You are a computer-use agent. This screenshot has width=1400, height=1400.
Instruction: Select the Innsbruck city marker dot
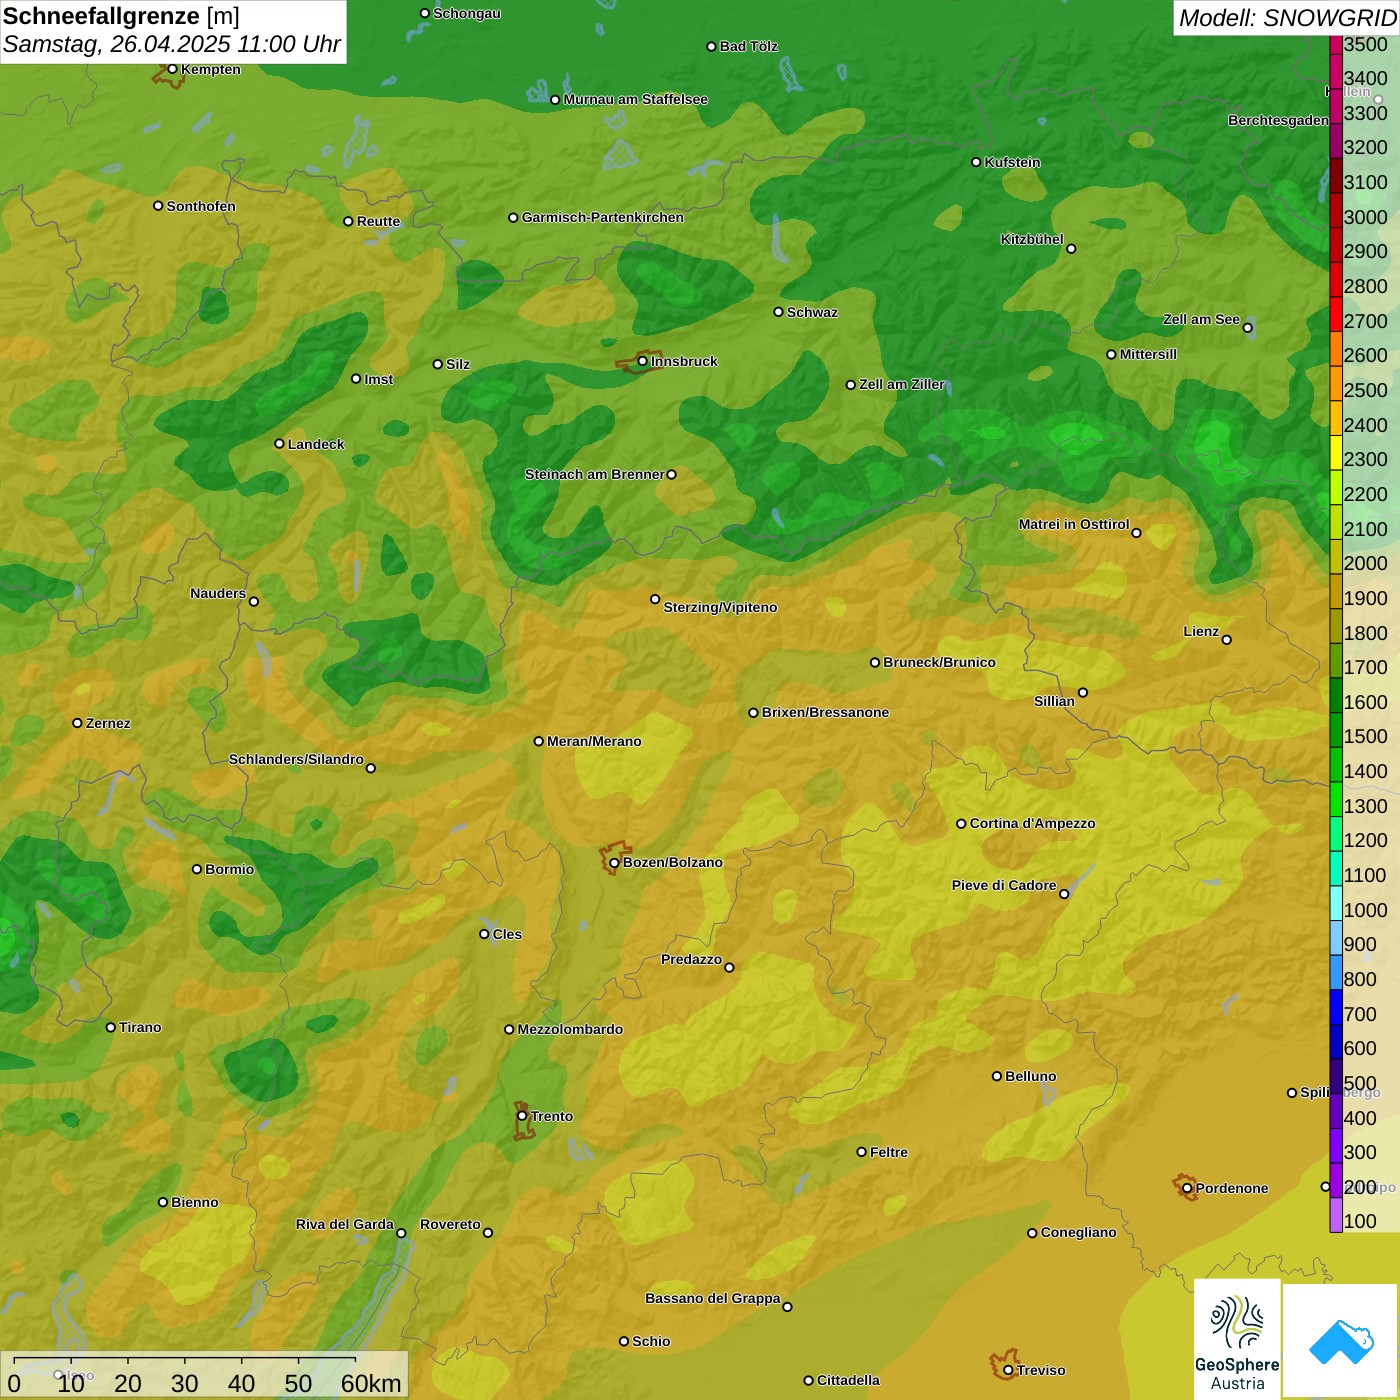point(643,361)
